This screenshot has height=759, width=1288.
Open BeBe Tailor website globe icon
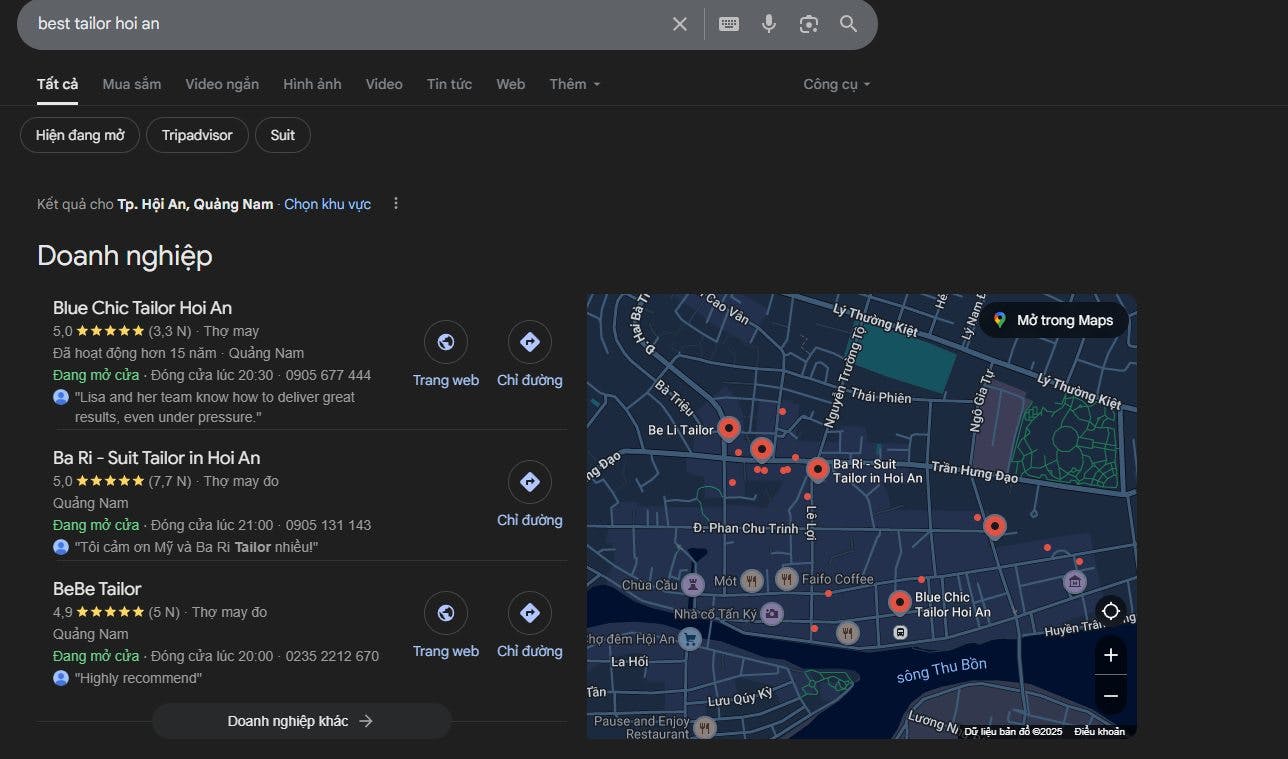pyautogui.click(x=446, y=613)
